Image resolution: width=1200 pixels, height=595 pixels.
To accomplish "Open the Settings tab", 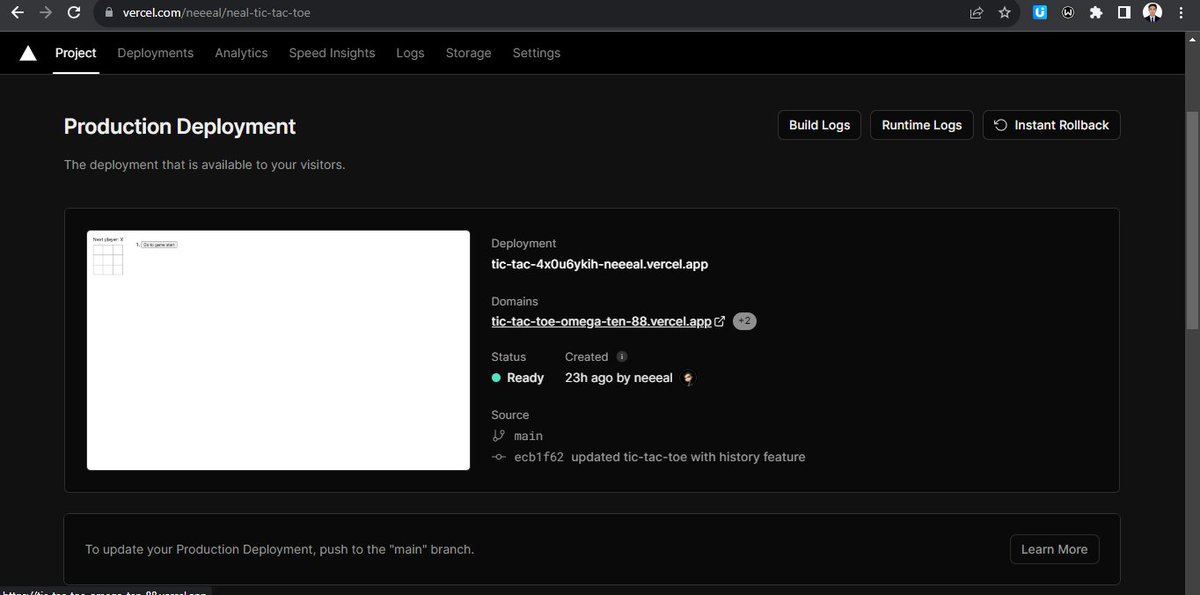I will (x=536, y=53).
